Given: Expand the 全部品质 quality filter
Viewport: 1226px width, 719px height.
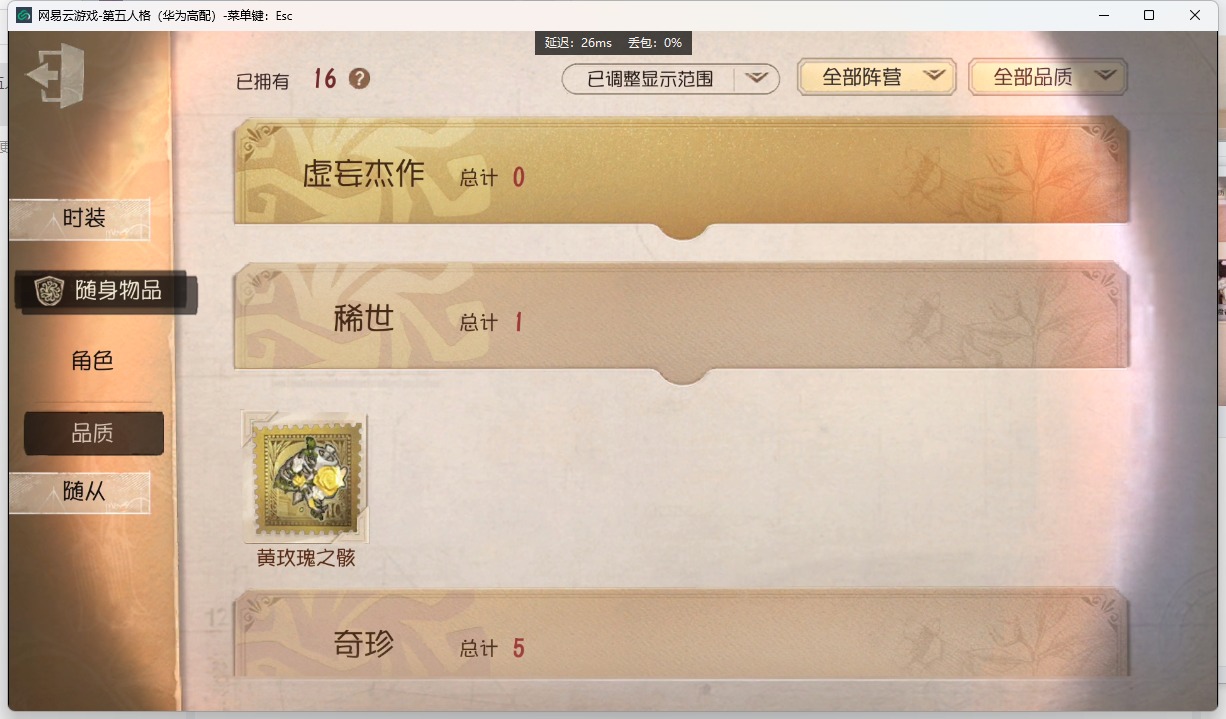Looking at the screenshot, I should click(x=1048, y=77).
